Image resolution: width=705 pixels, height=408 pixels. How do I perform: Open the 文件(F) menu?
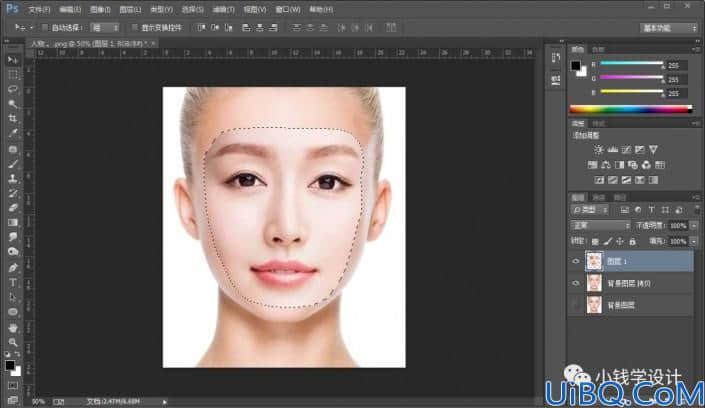40,9
